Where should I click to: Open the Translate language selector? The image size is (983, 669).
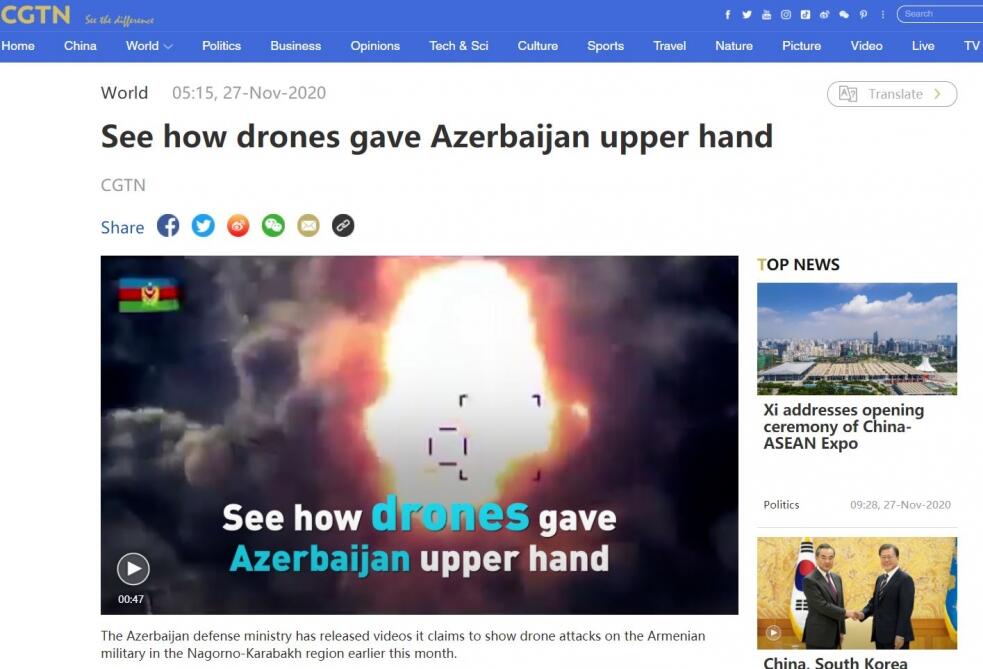point(891,94)
